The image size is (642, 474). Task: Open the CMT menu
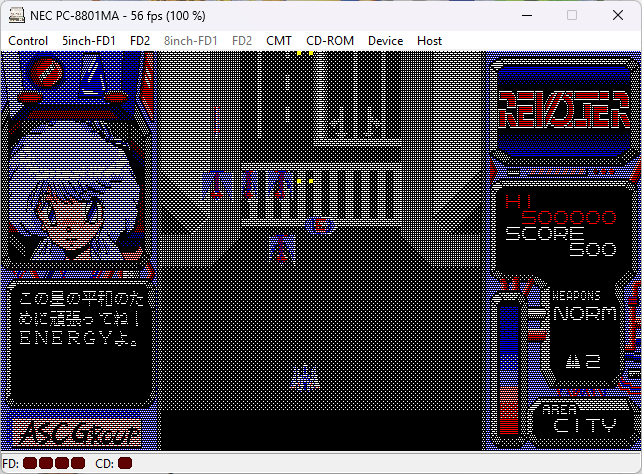pyautogui.click(x=279, y=41)
